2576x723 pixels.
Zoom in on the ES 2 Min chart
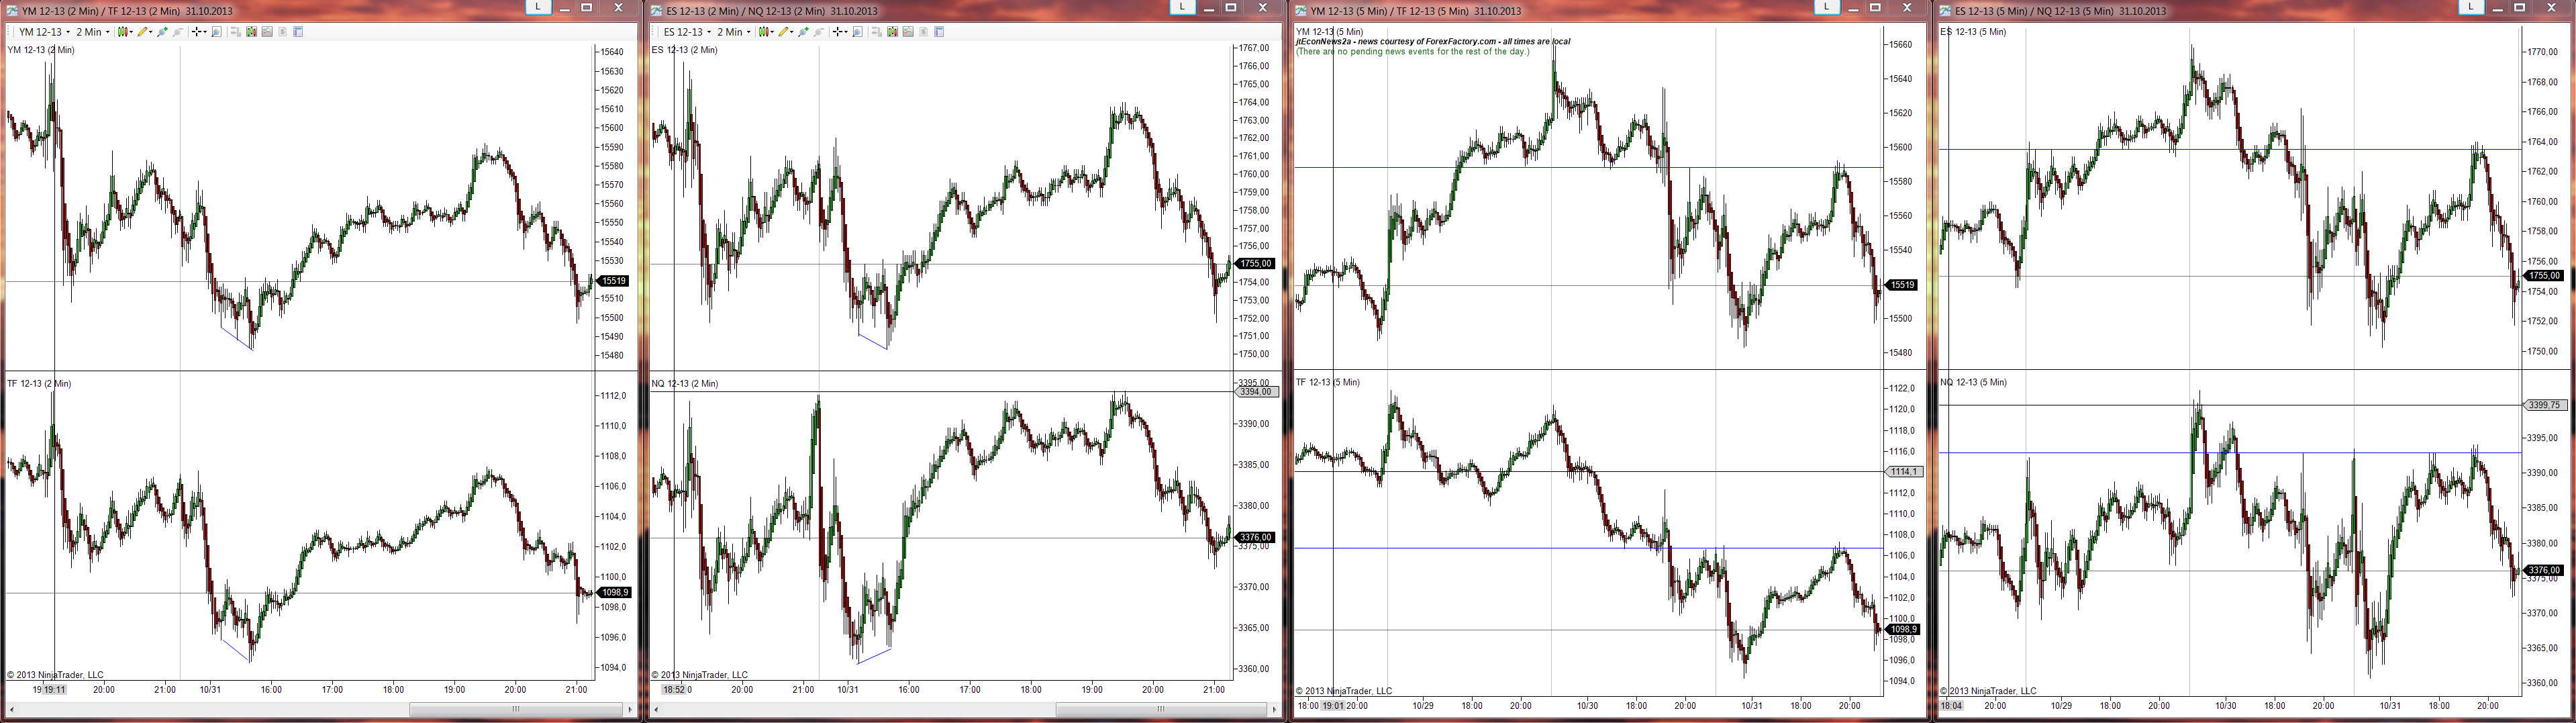803,32
